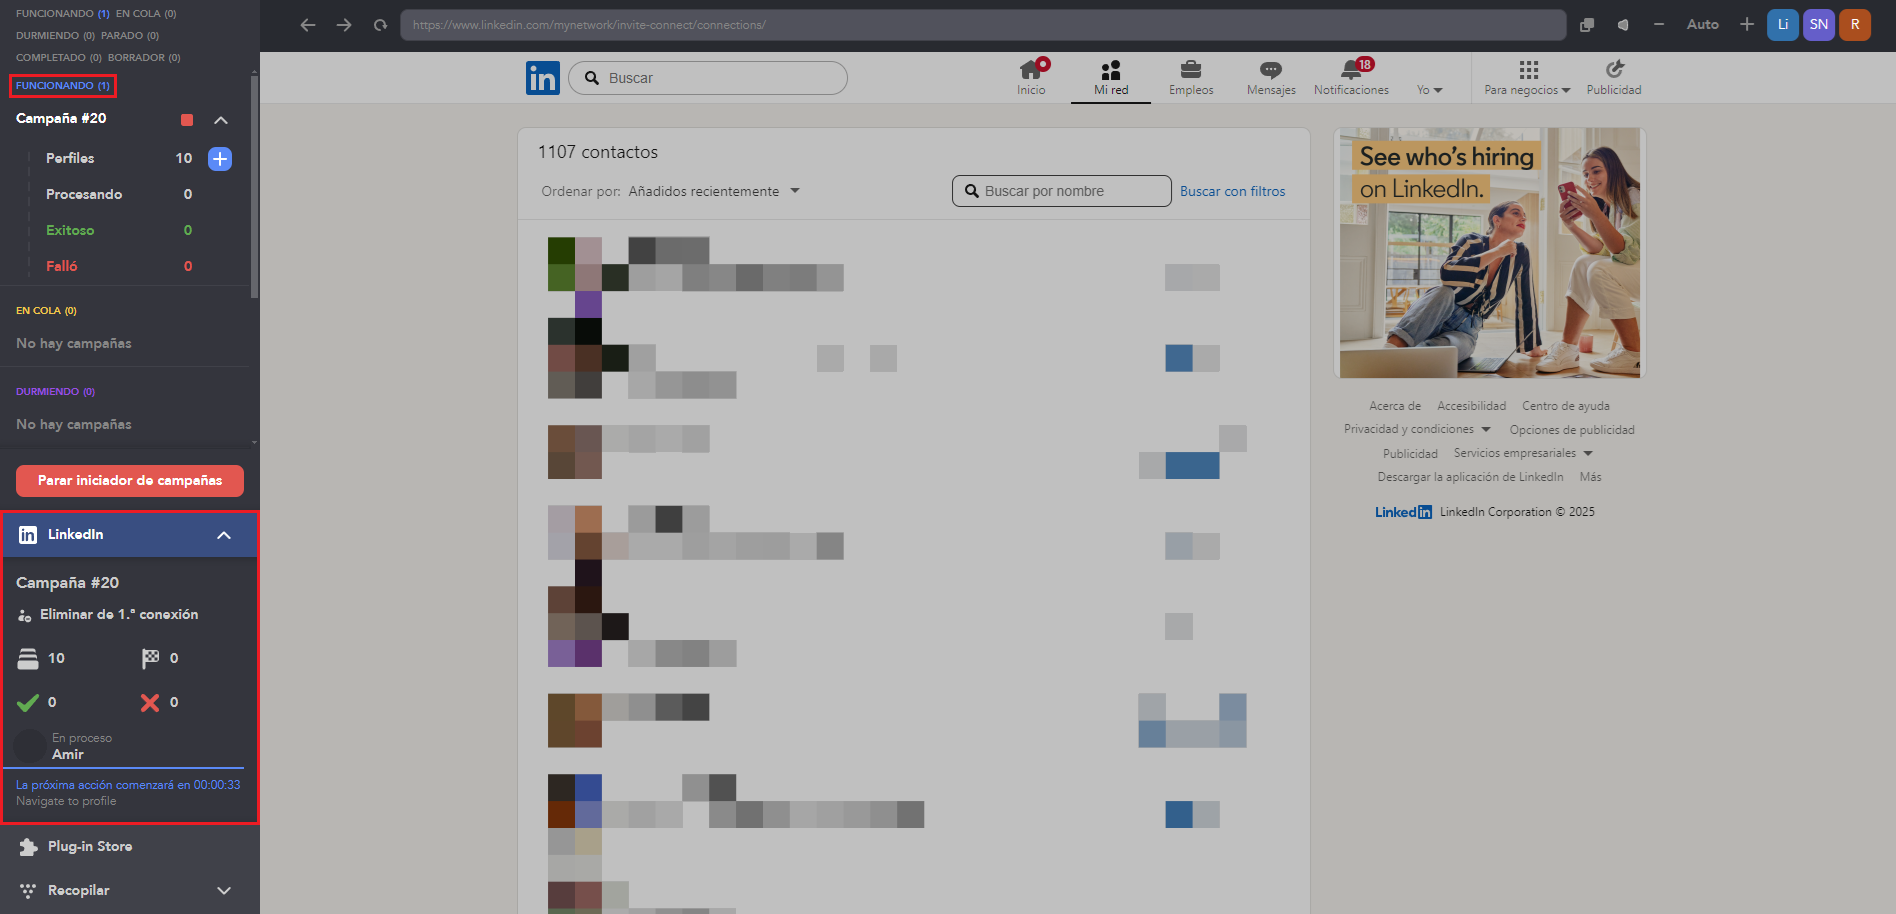Open the Para negocios menu
The height and width of the screenshot is (914, 1896).
[x=1527, y=78]
